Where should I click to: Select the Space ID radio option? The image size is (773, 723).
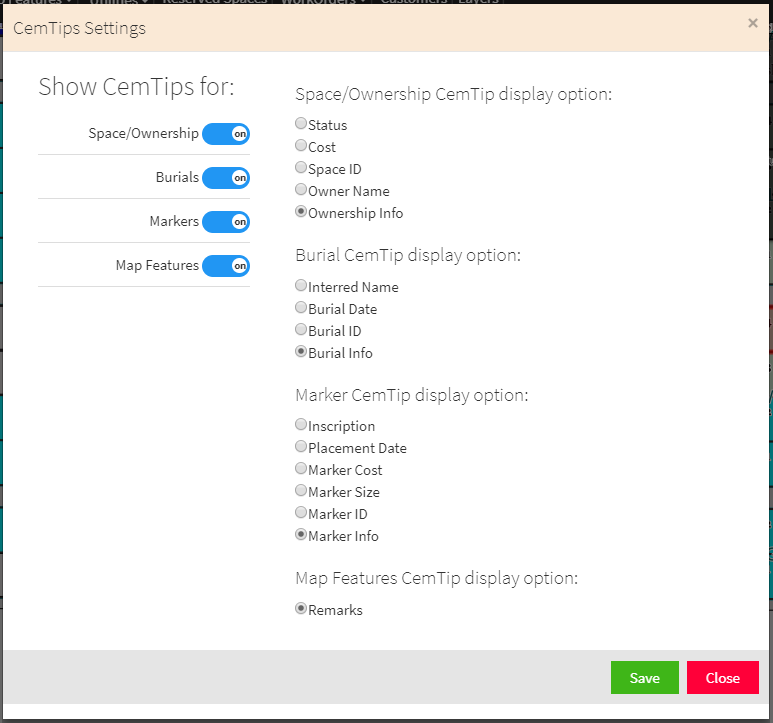coord(301,168)
